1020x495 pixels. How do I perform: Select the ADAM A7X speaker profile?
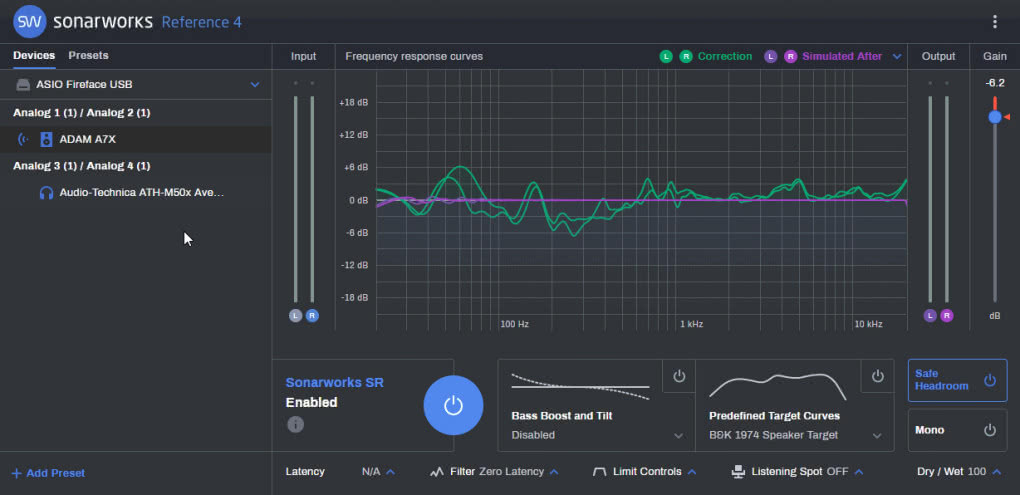pyautogui.click(x=135, y=139)
